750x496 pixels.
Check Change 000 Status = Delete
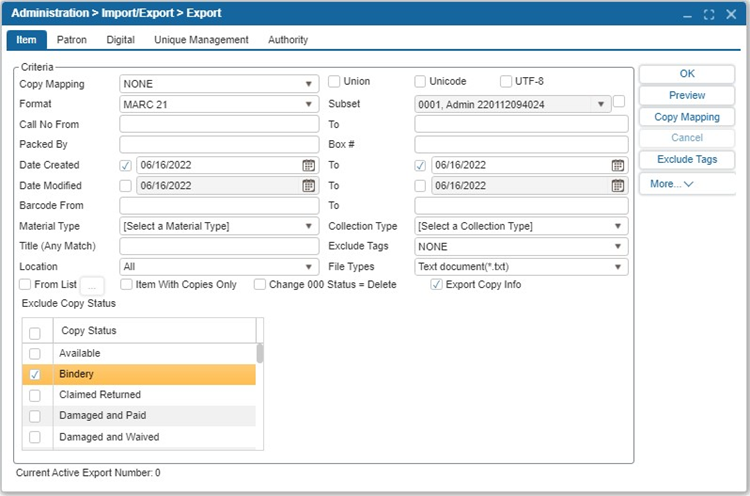click(260, 285)
